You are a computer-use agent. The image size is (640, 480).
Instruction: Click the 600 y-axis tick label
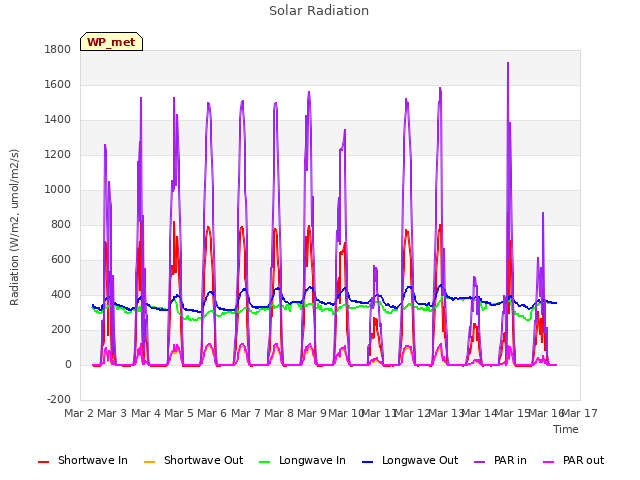coord(61,260)
